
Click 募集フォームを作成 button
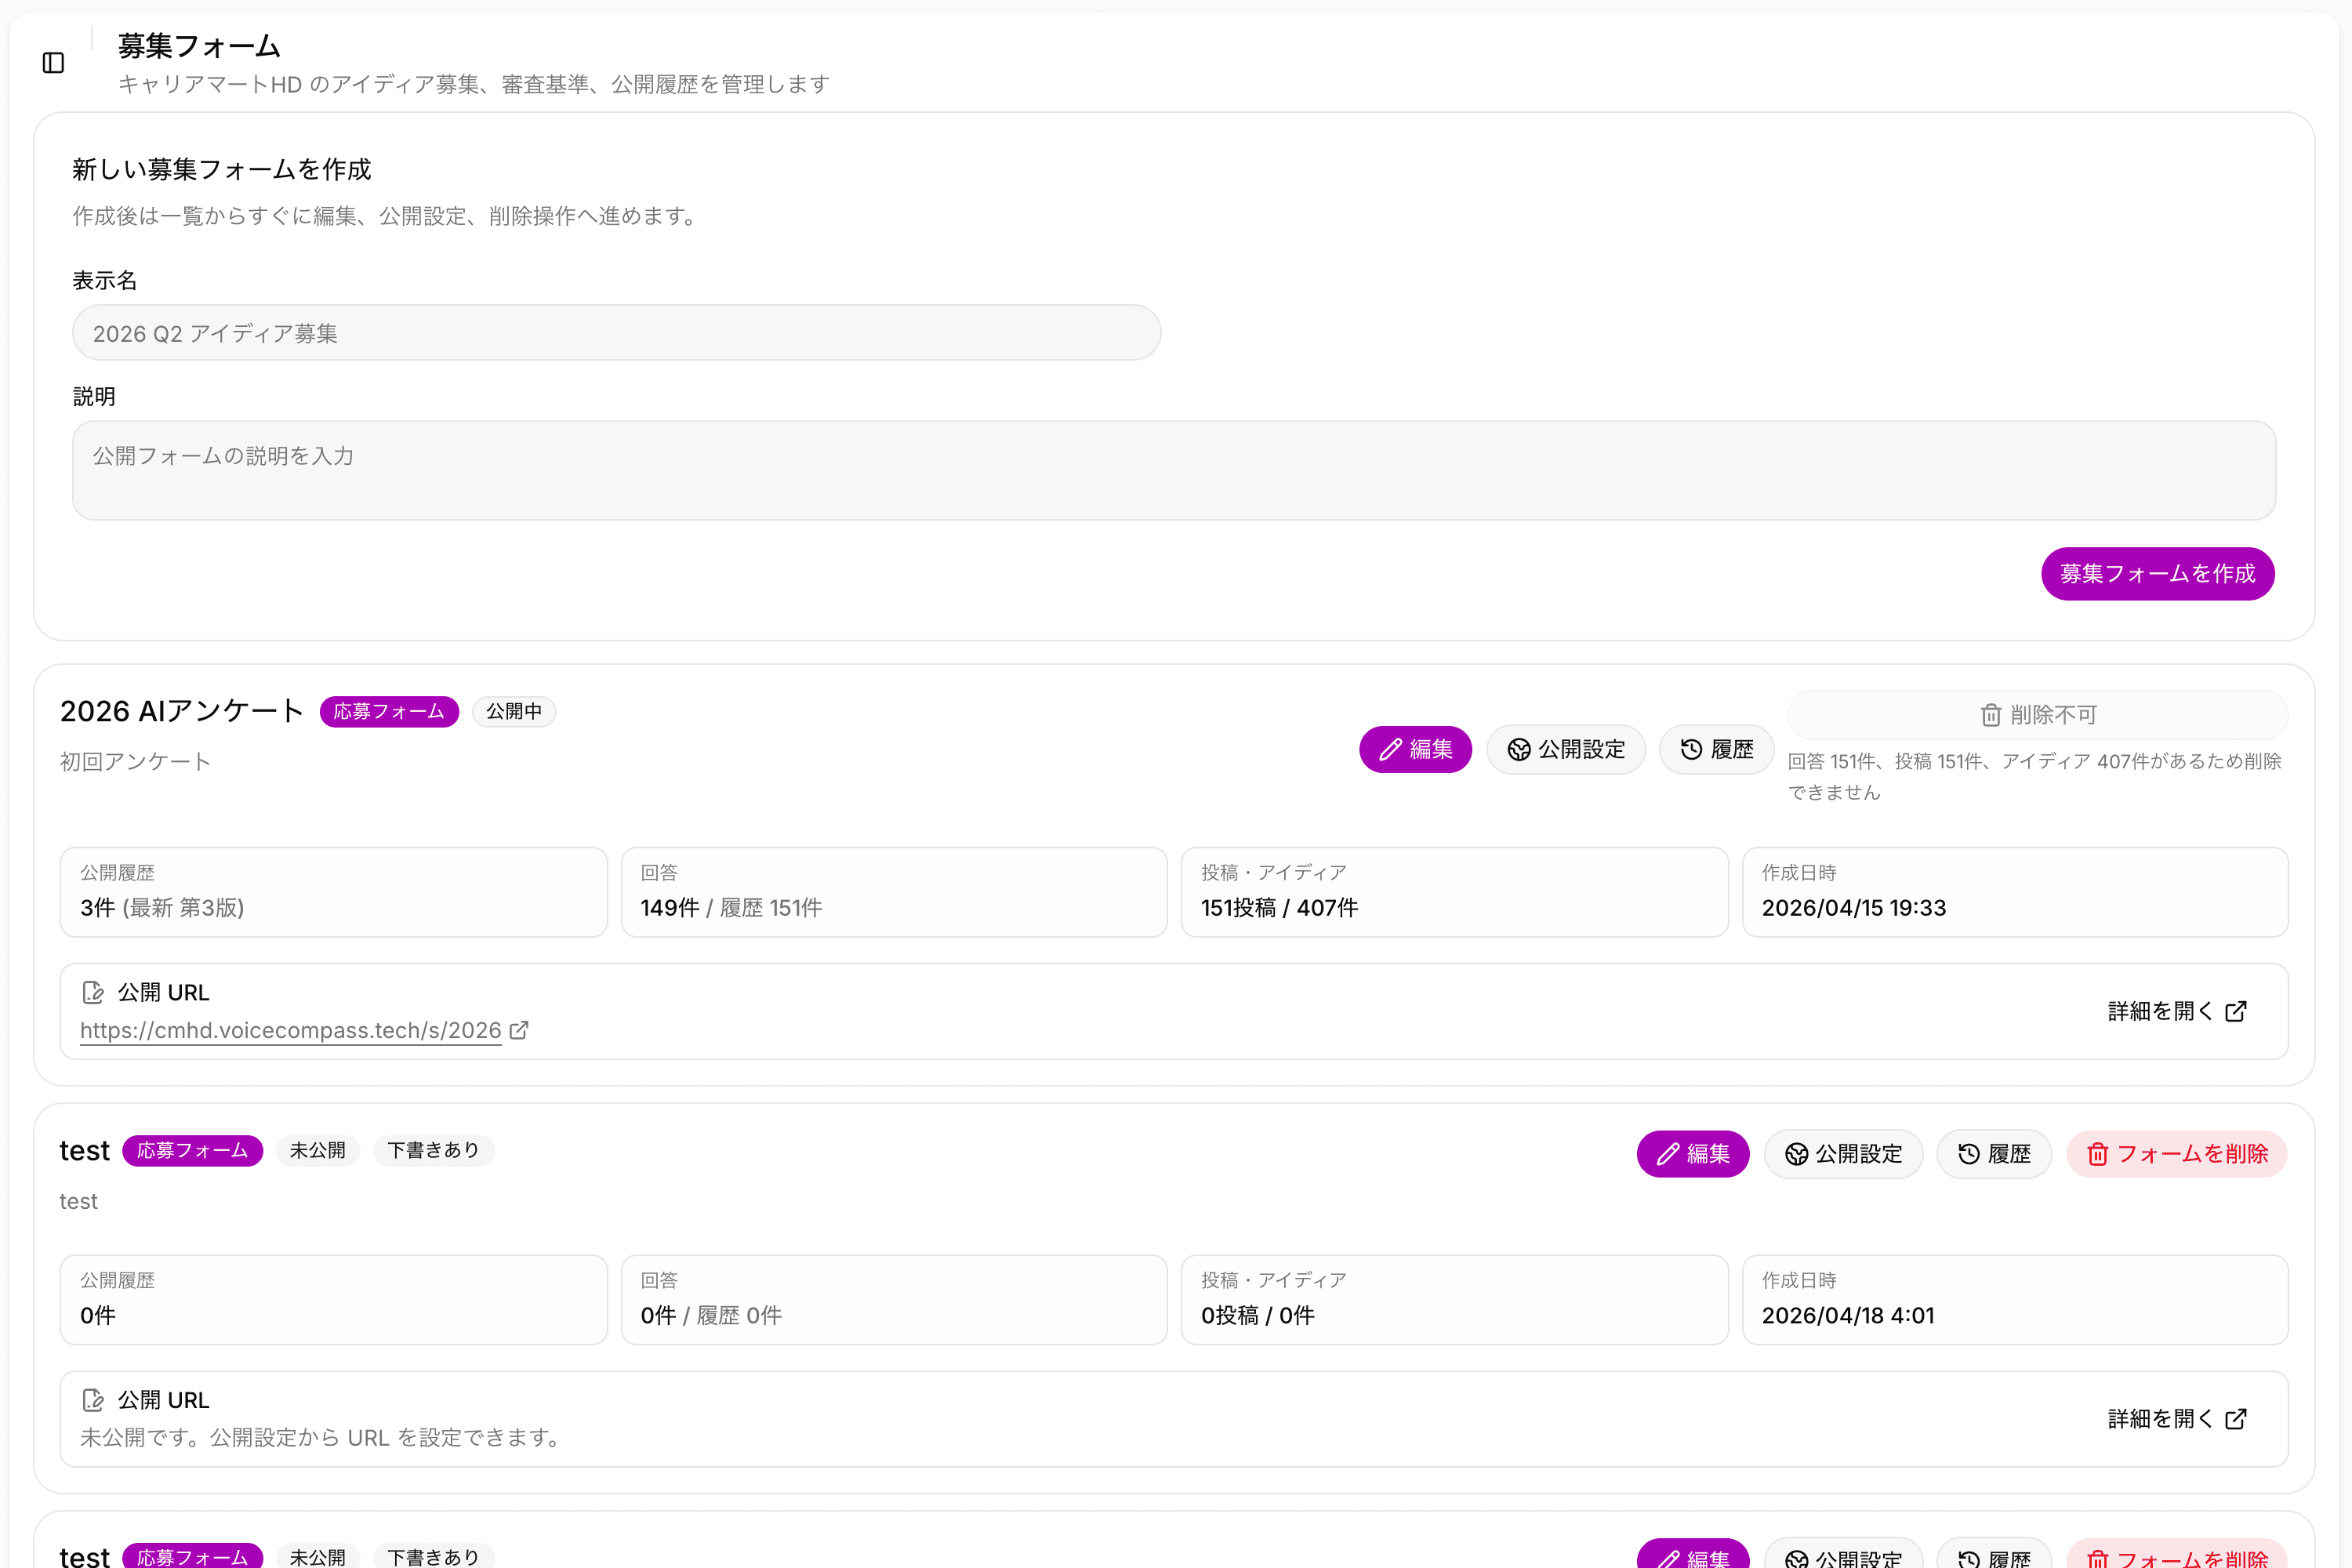click(x=2158, y=574)
